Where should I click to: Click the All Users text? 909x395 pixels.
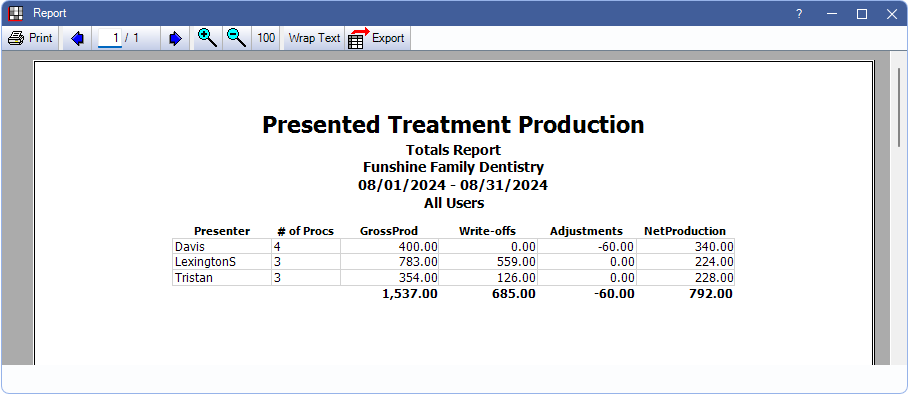(x=454, y=203)
